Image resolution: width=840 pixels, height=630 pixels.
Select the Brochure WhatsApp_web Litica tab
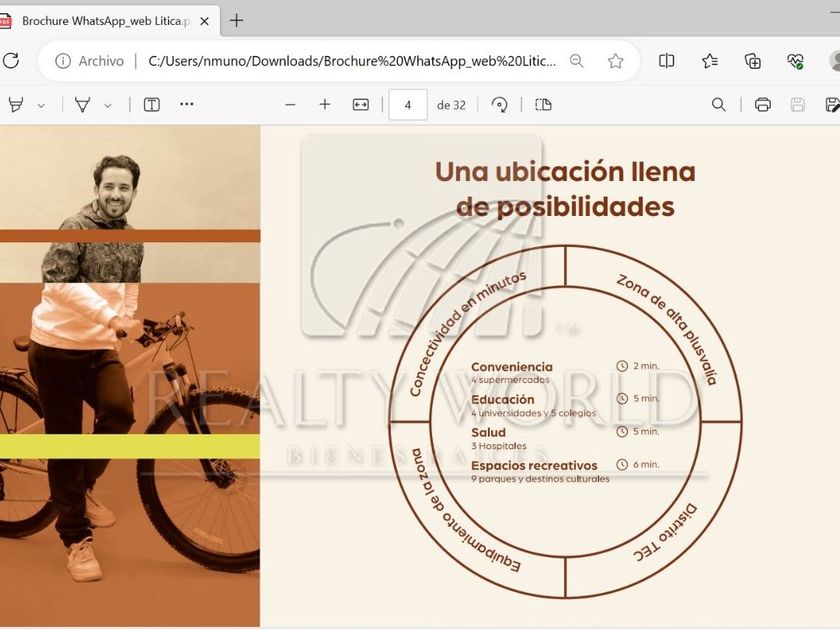pos(100,20)
